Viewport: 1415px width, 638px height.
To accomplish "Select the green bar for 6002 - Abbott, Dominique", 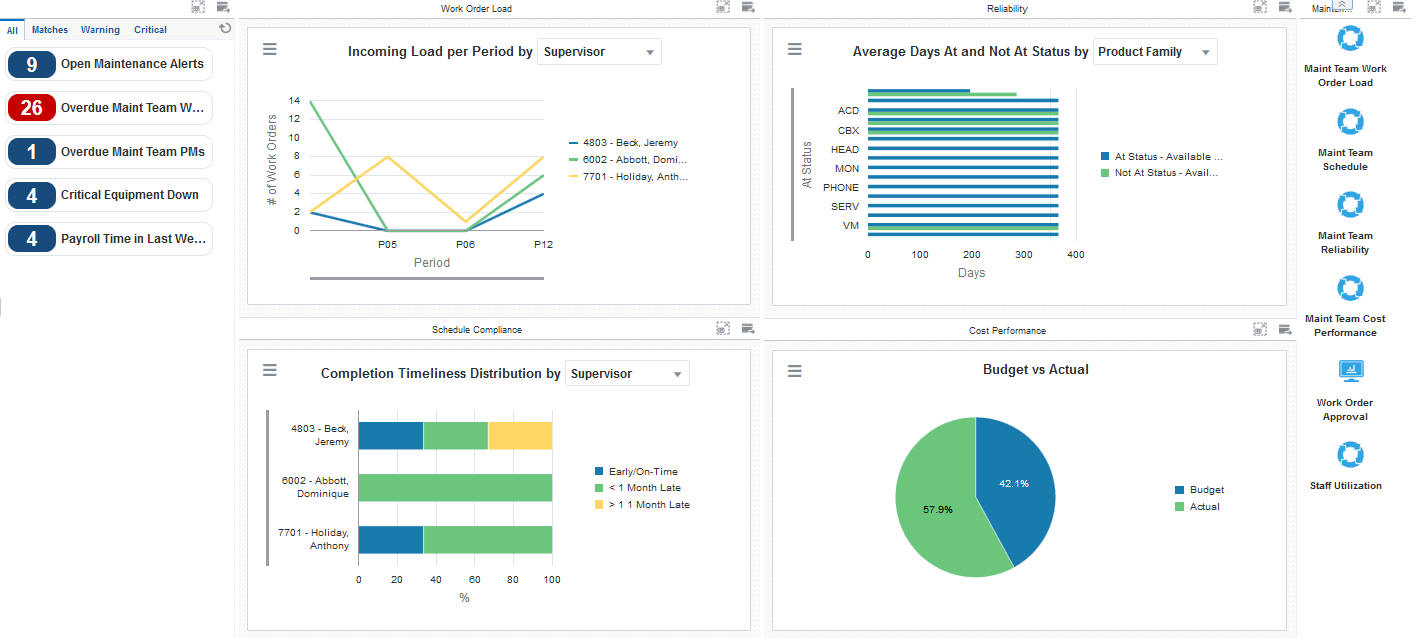I will pyautogui.click(x=455, y=488).
